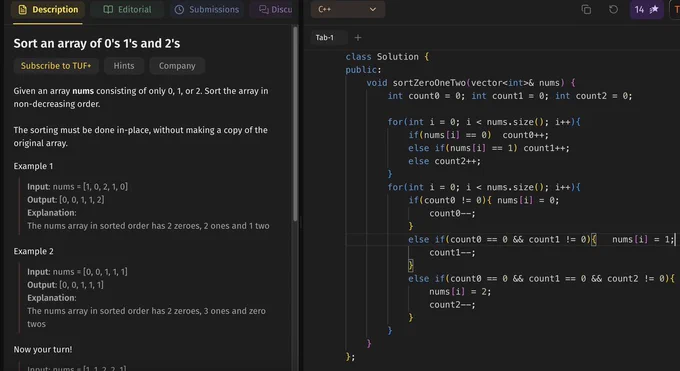680x371 pixels.
Task: Click line with 'count2 != 0' condition
Action: 541,279
